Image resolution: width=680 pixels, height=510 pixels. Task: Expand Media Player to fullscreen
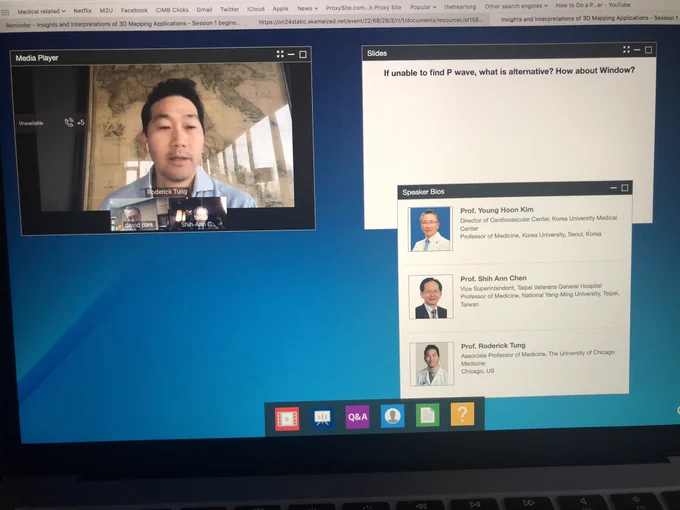coord(280,54)
